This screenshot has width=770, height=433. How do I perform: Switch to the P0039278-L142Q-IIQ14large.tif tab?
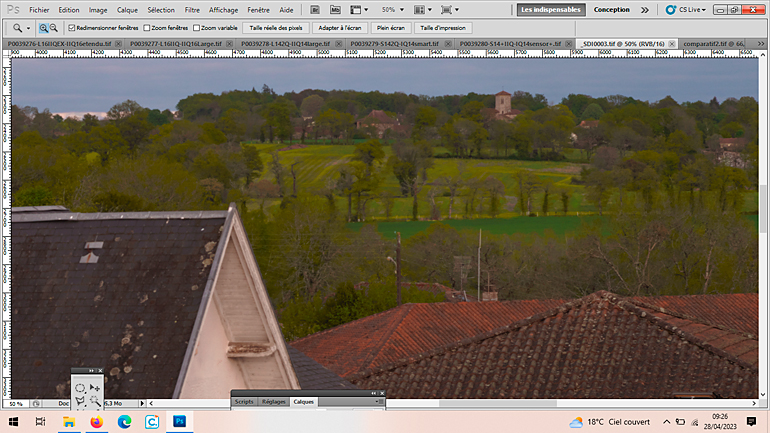286,44
